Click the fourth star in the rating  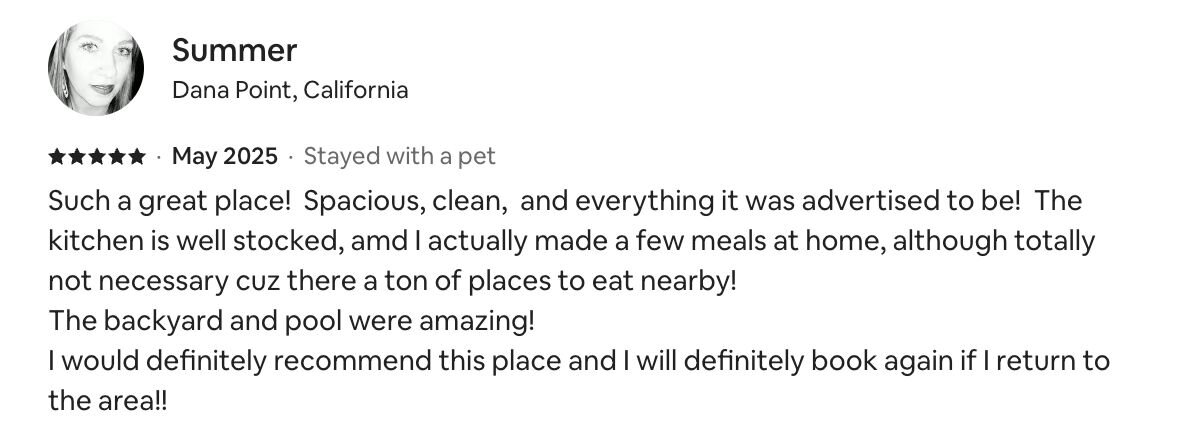[116, 157]
